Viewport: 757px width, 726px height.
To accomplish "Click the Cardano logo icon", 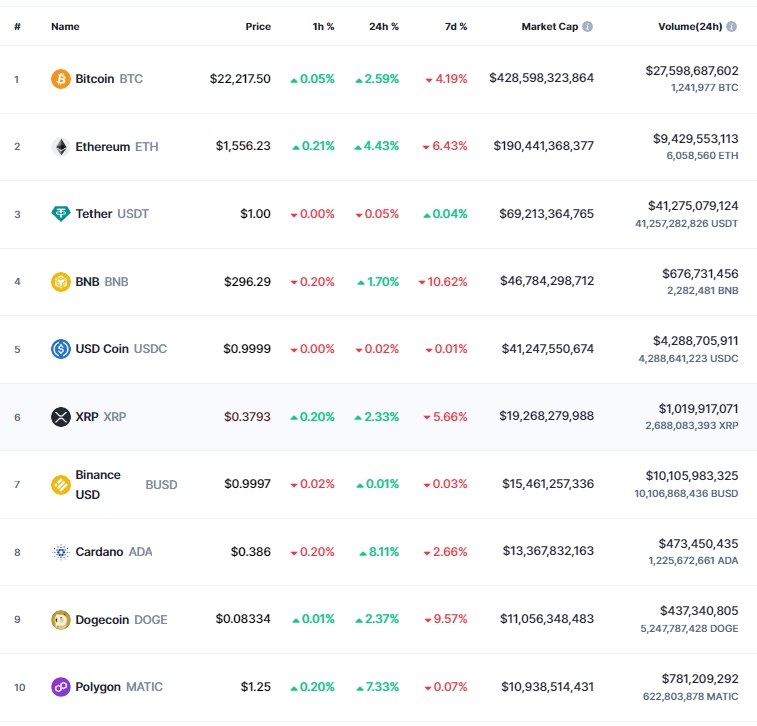I will [61, 552].
